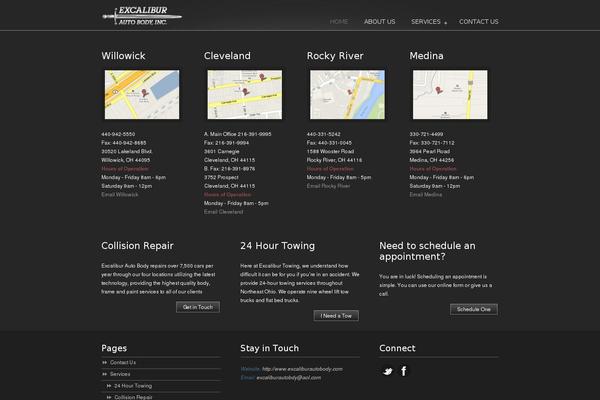Open the Twitter bird icon under Connect
The width and height of the screenshot is (600, 400).
388,371
